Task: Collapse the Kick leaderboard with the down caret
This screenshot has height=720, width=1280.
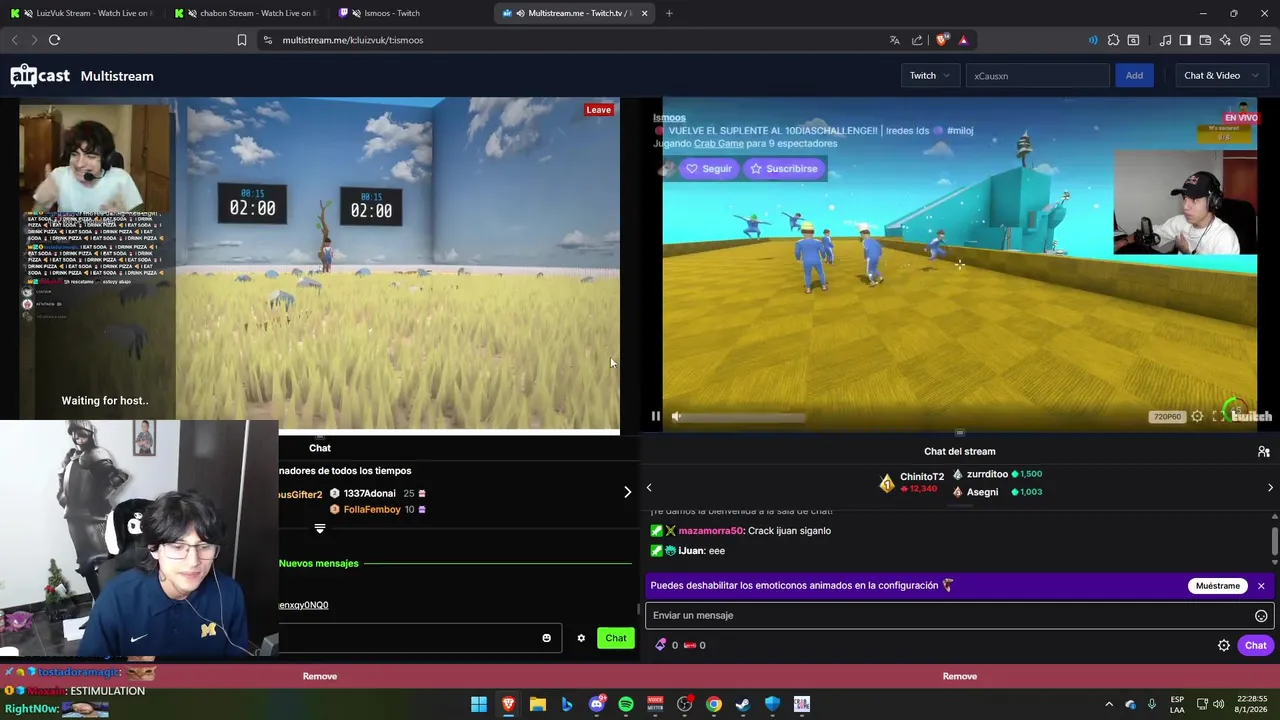Action: pyautogui.click(x=320, y=528)
